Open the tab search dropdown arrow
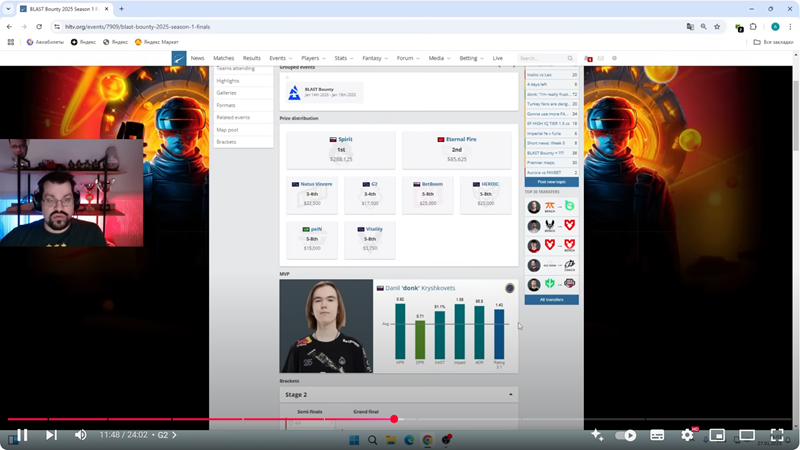This screenshot has height=450, width=800. 8,9
